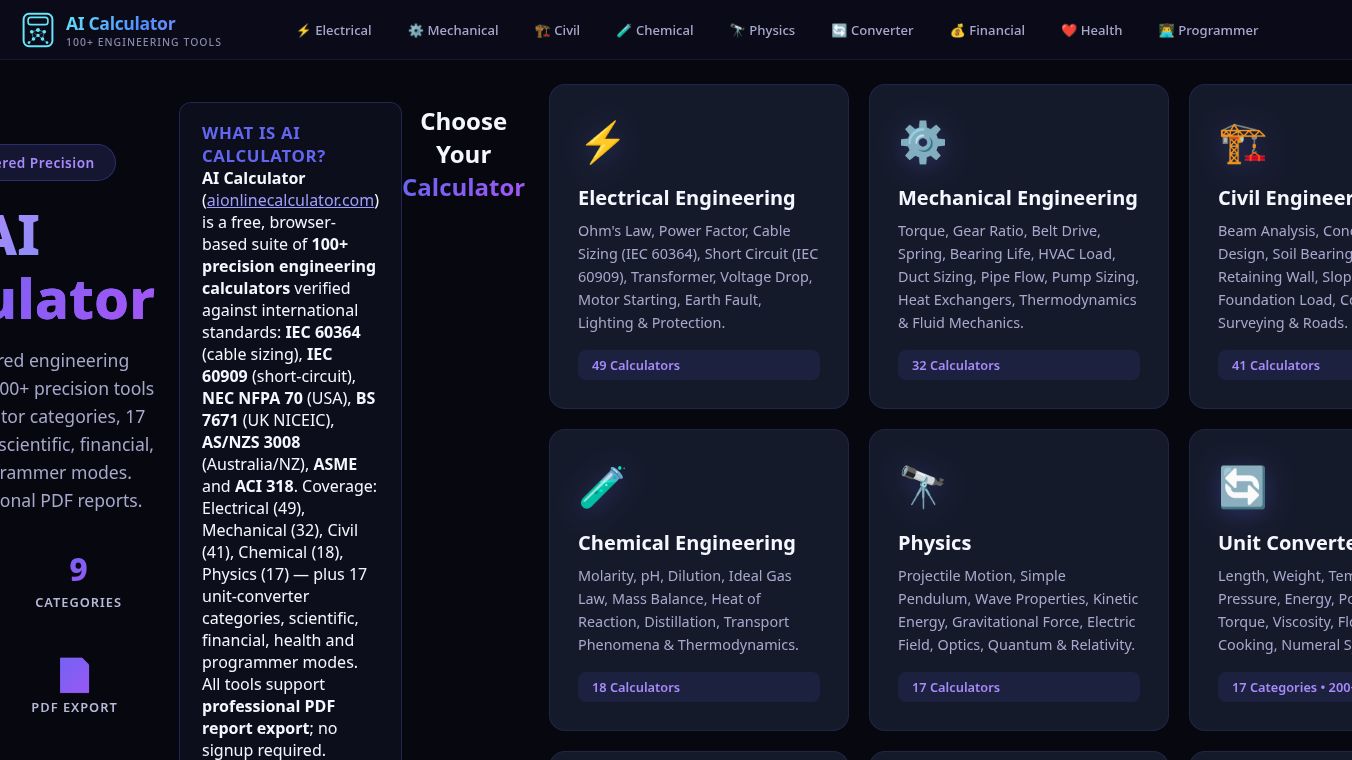1352x760 pixels.
Task: Click the 17 Calculators badge under Physics
Action: pyautogui.click(x=1019, y=687)
